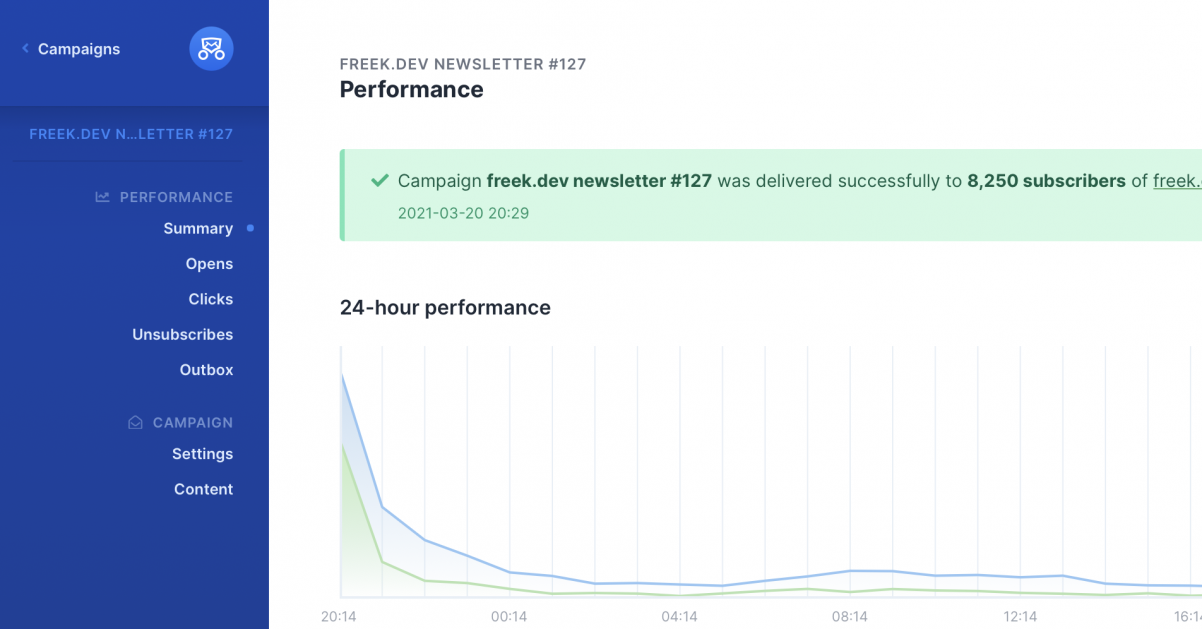Click the blue line peak at 20:14

342,373
